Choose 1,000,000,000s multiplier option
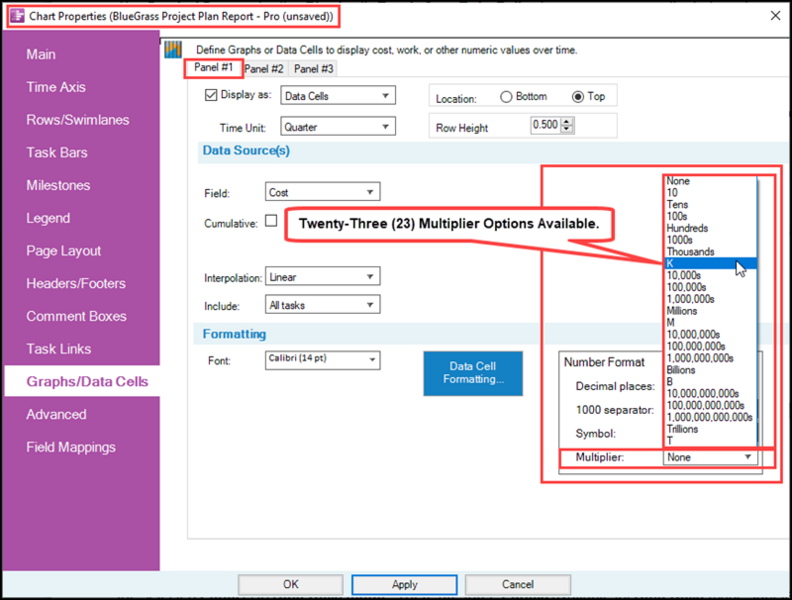Viewport: 792px width, 600px height. click(x=710, y=358)
